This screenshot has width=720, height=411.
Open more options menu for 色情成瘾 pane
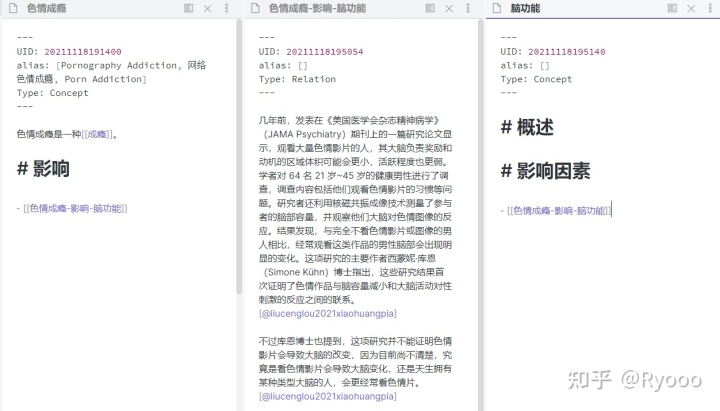(x=226, y=8)
